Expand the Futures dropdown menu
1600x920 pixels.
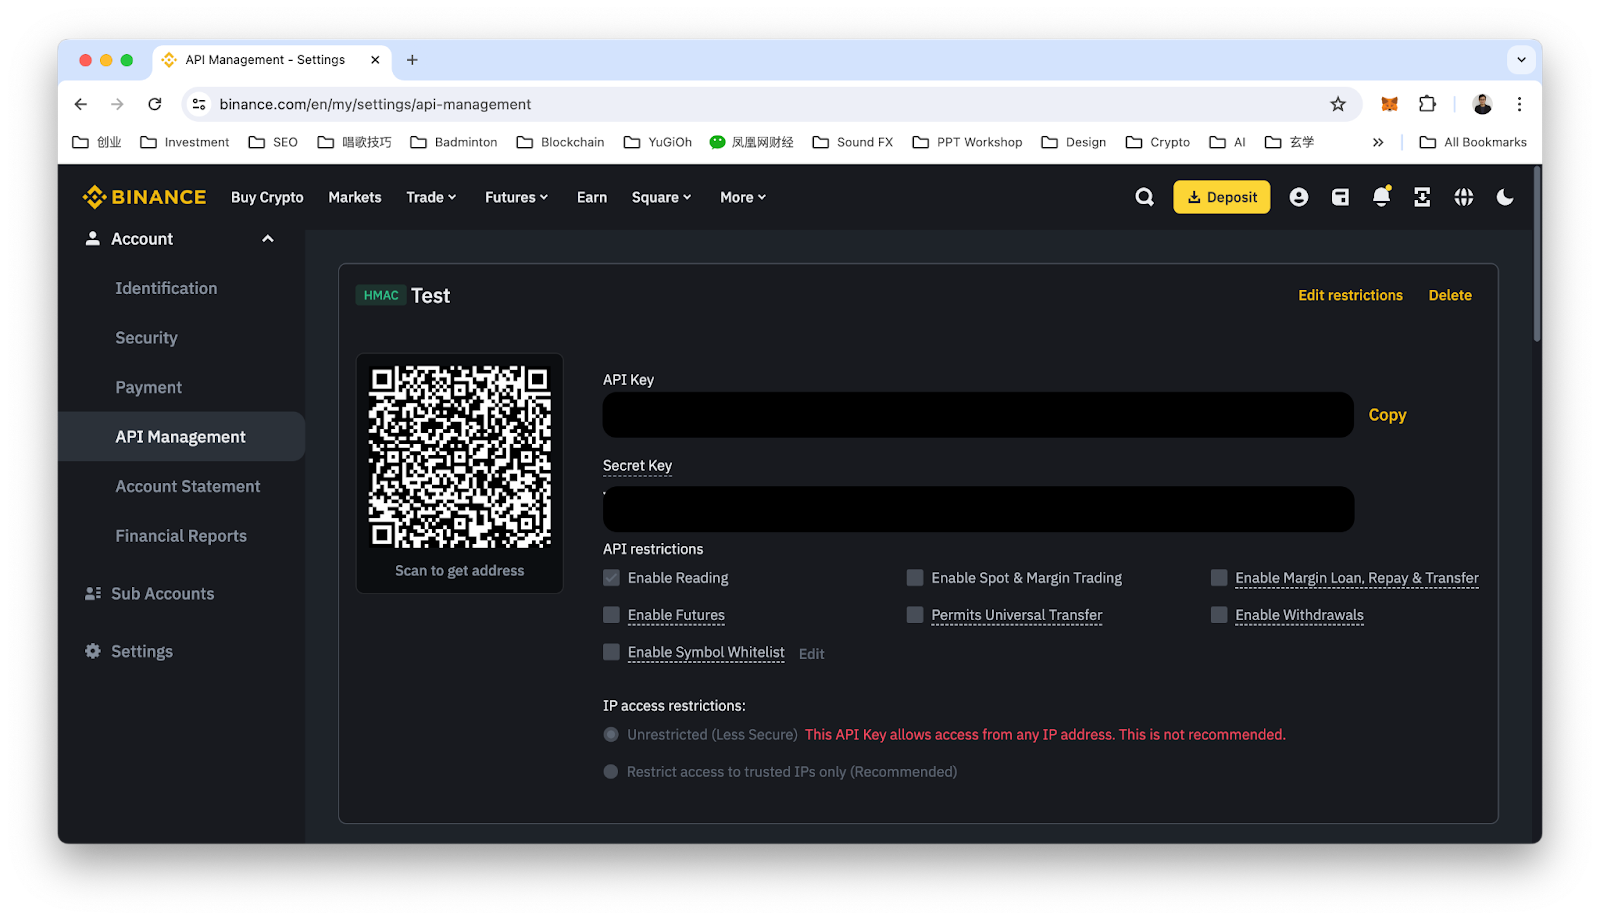click(516, 197)
